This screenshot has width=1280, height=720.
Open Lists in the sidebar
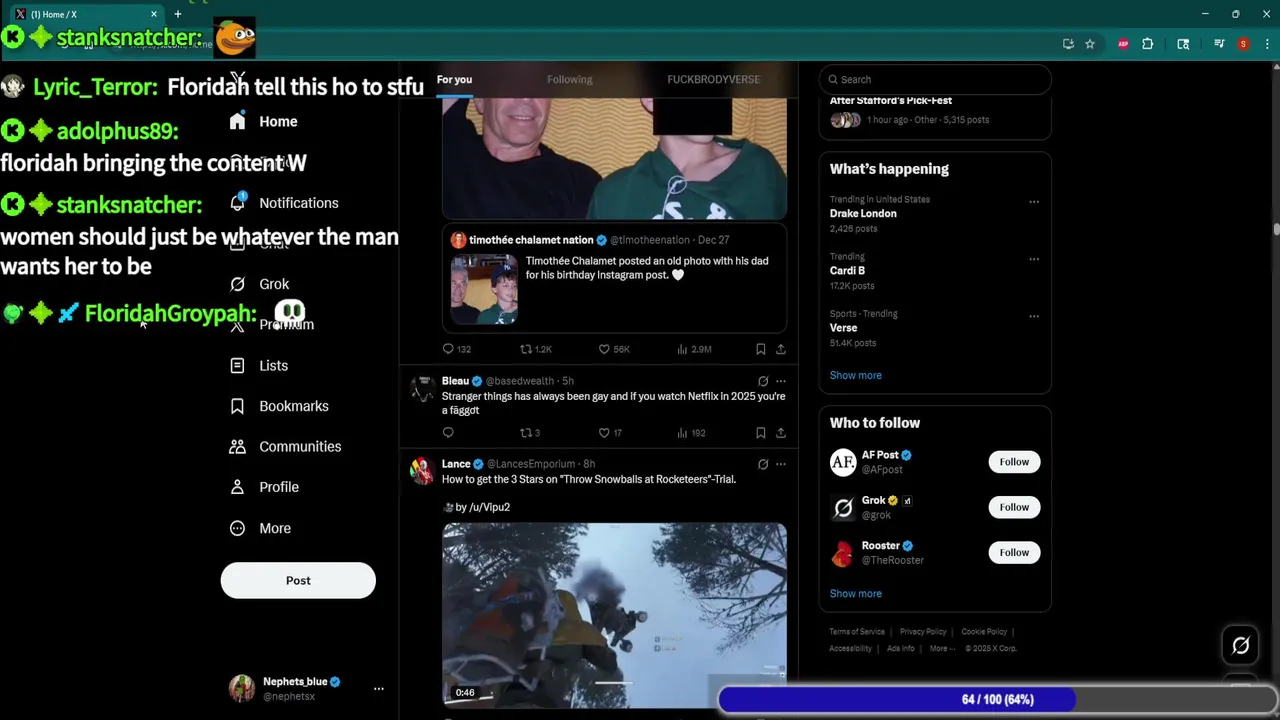[x=260, y=365]
